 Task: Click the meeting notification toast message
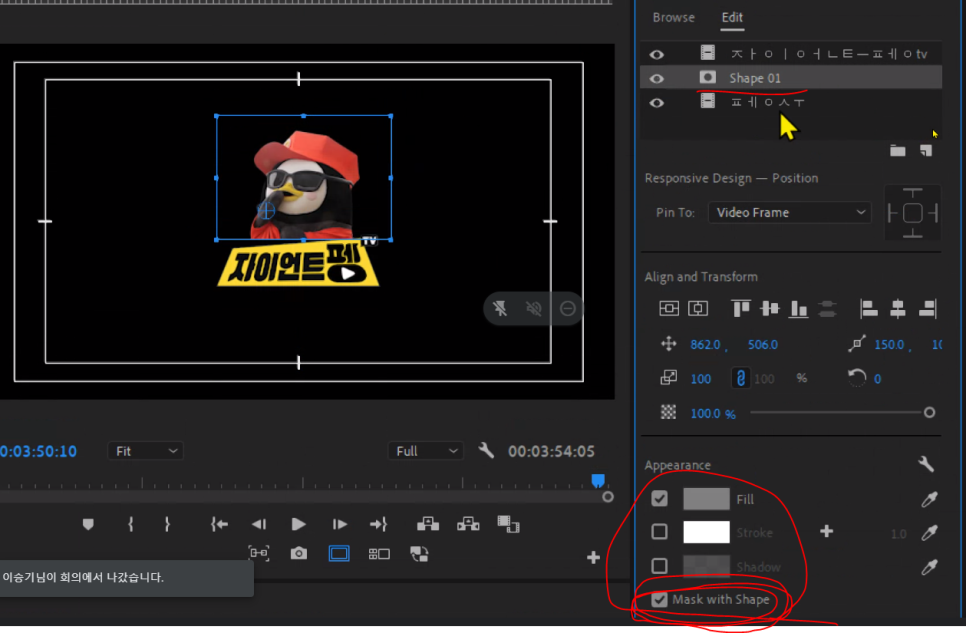pyautogui.click(x=126, y=578)
